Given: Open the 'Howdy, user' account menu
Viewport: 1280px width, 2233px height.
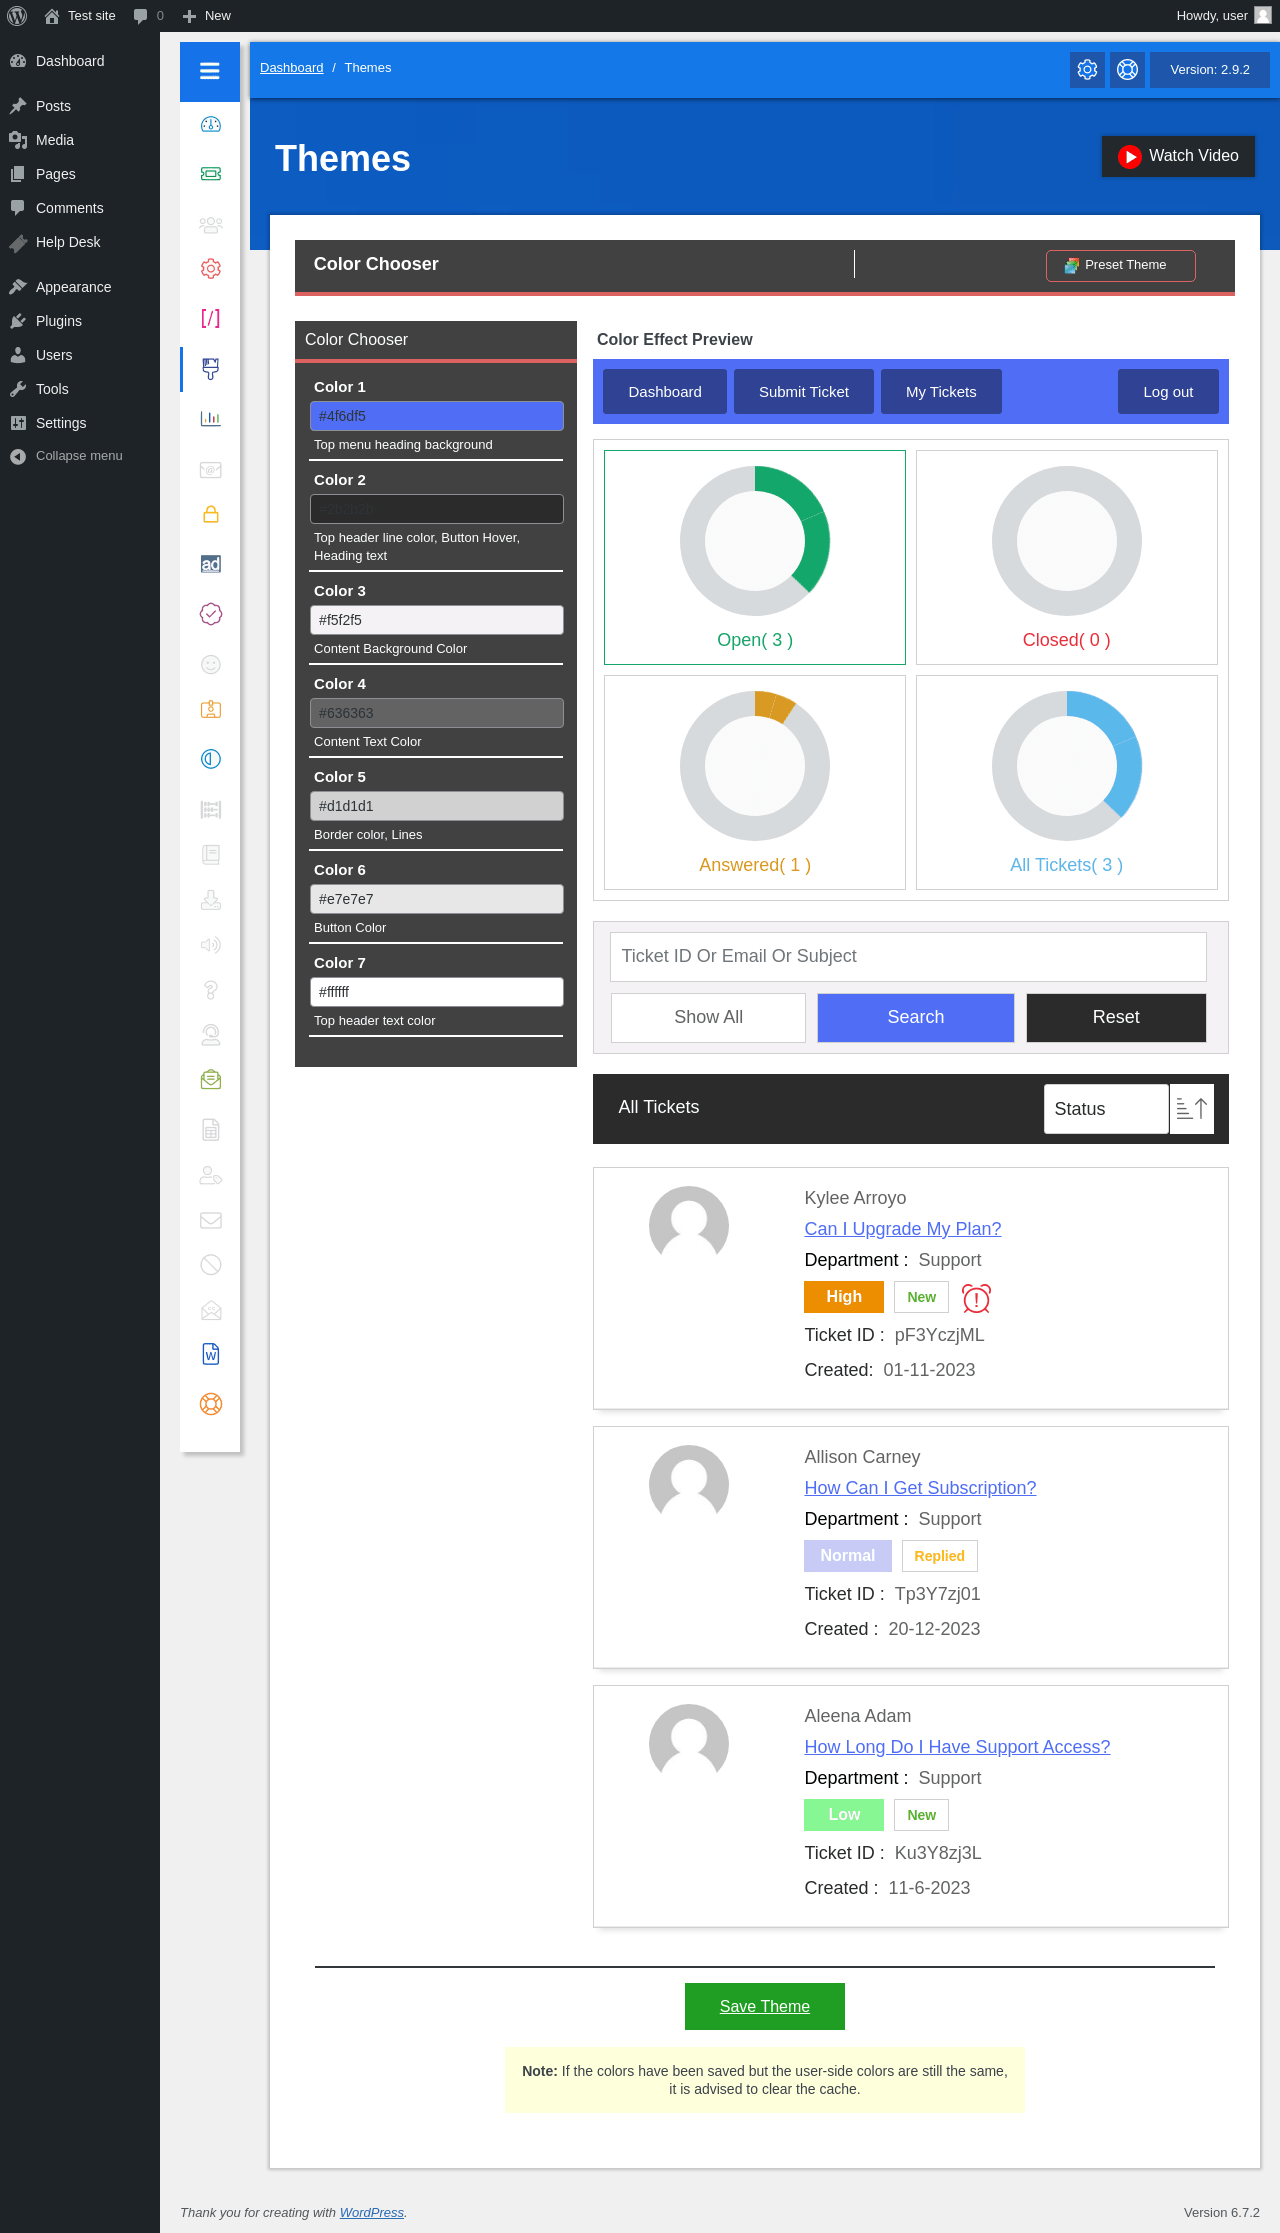Looking at the screenshot, I should click(1223, 16).
